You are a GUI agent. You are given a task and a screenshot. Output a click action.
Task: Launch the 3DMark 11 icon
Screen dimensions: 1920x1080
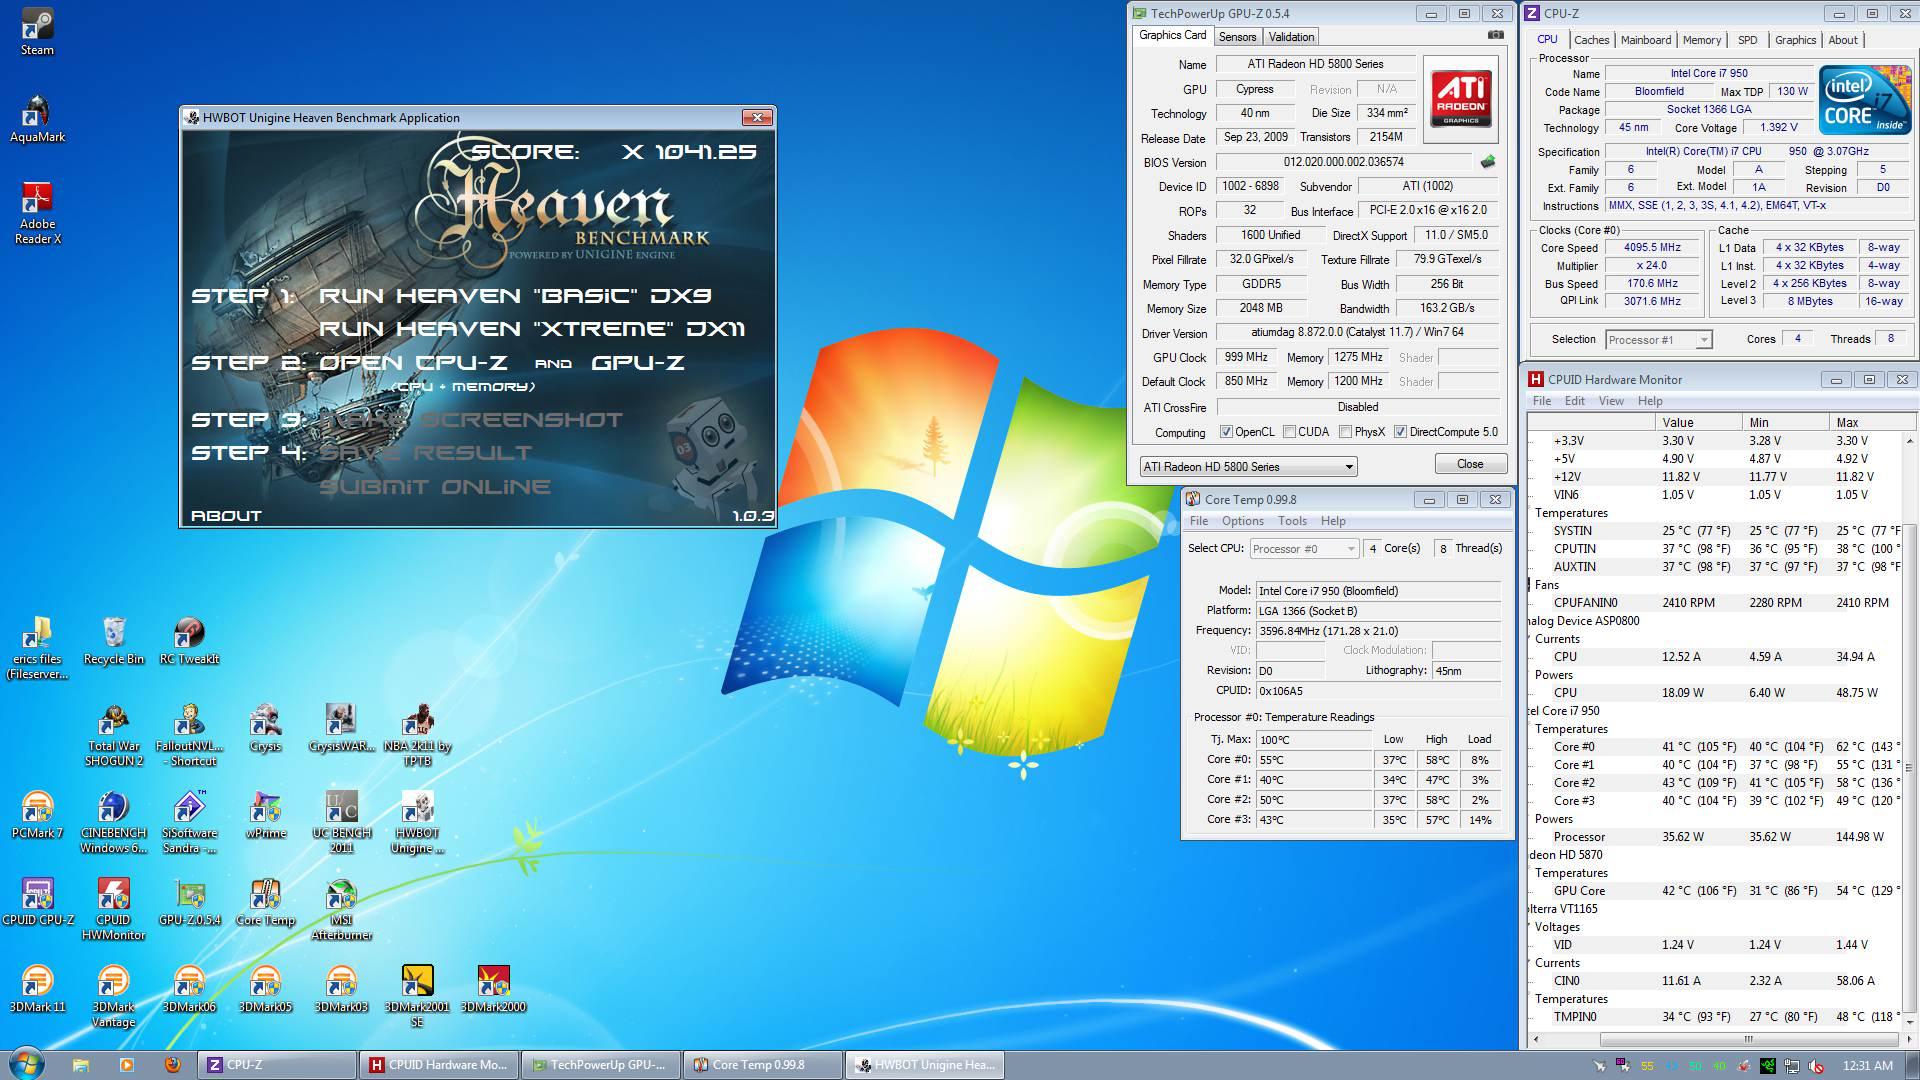[x=37, y=988]
